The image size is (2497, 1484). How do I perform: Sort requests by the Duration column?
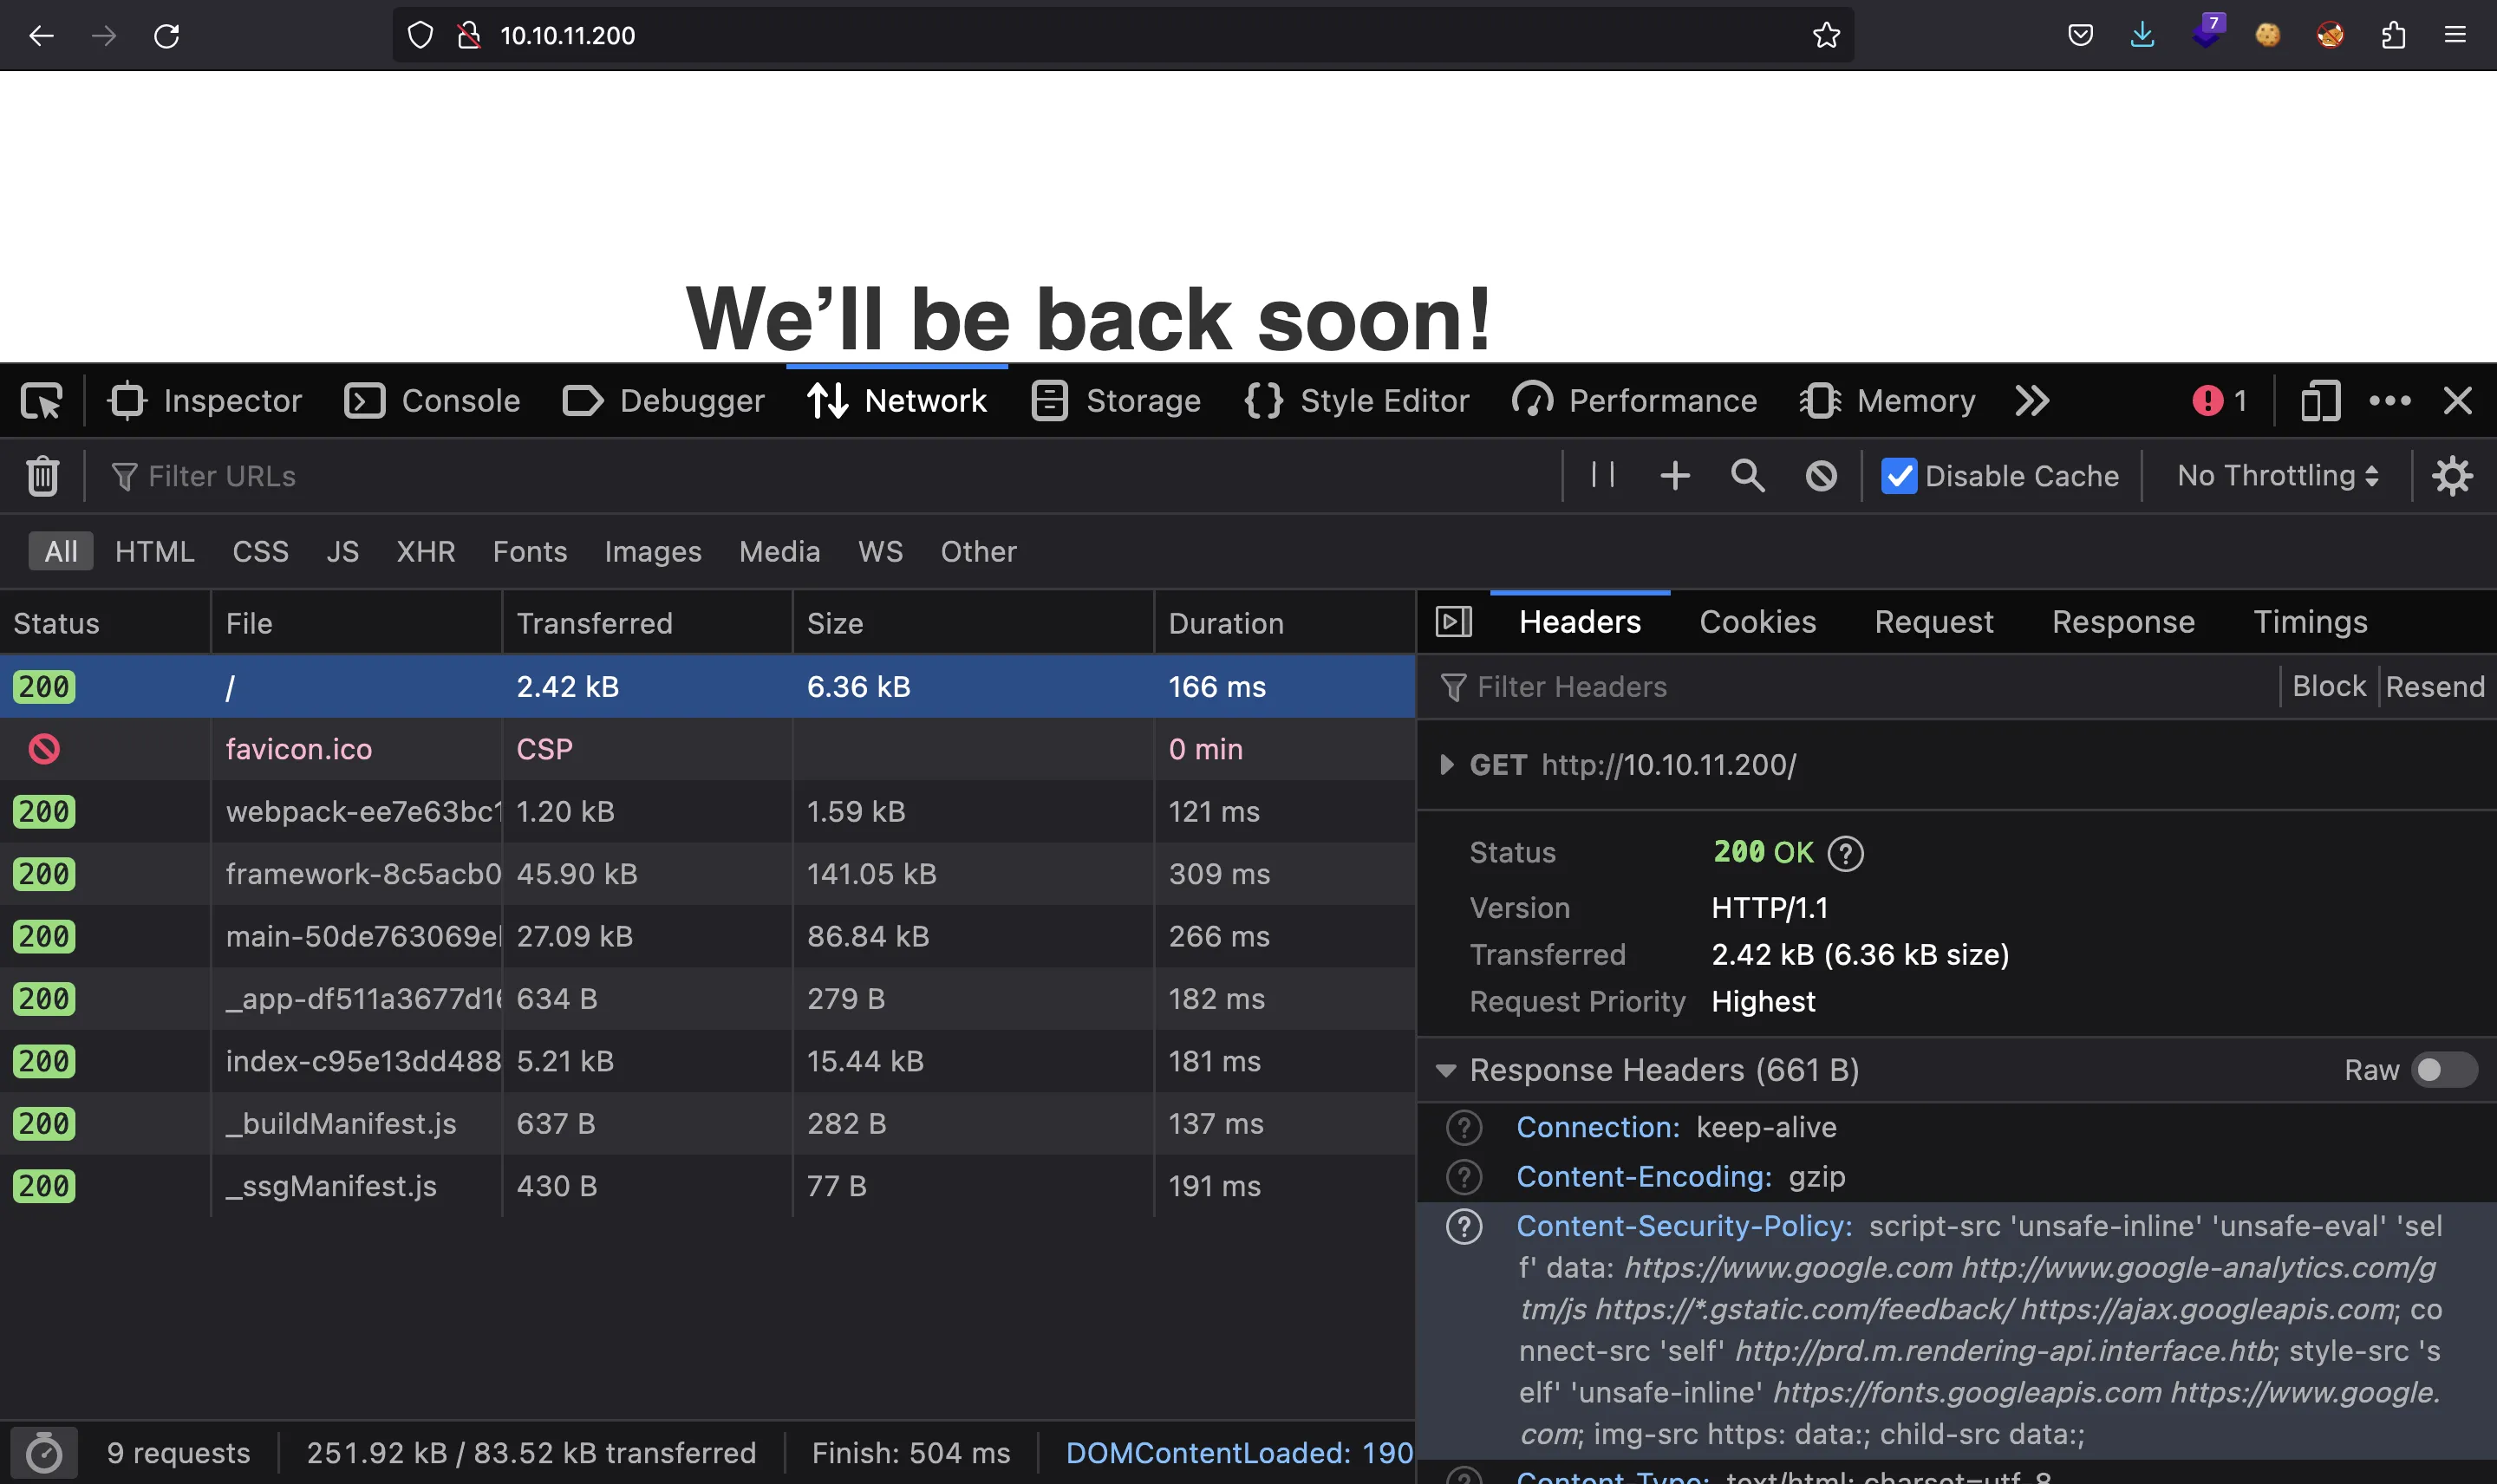1284,623
